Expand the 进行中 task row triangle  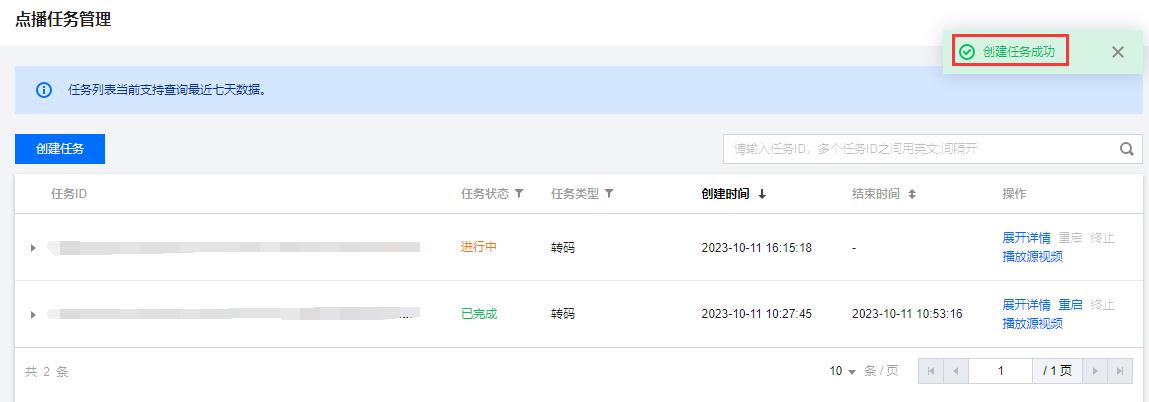[33, 248]
